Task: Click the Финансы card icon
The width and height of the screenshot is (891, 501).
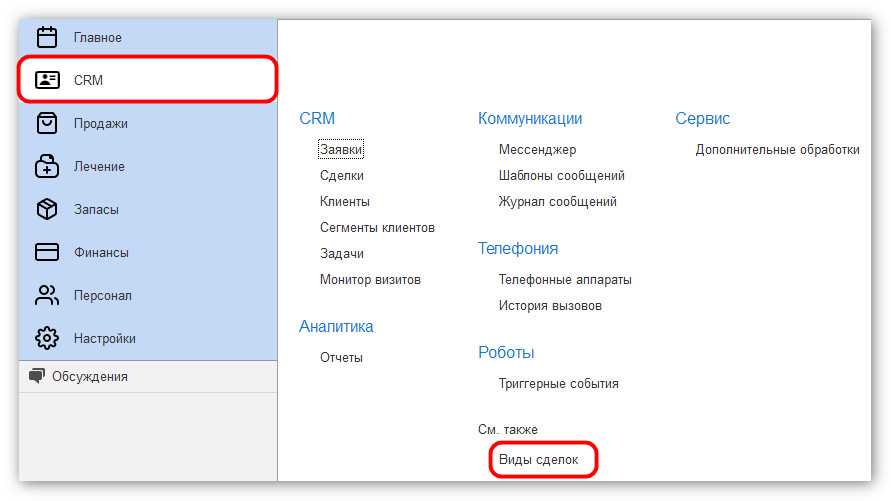Action: pos(47,252)
